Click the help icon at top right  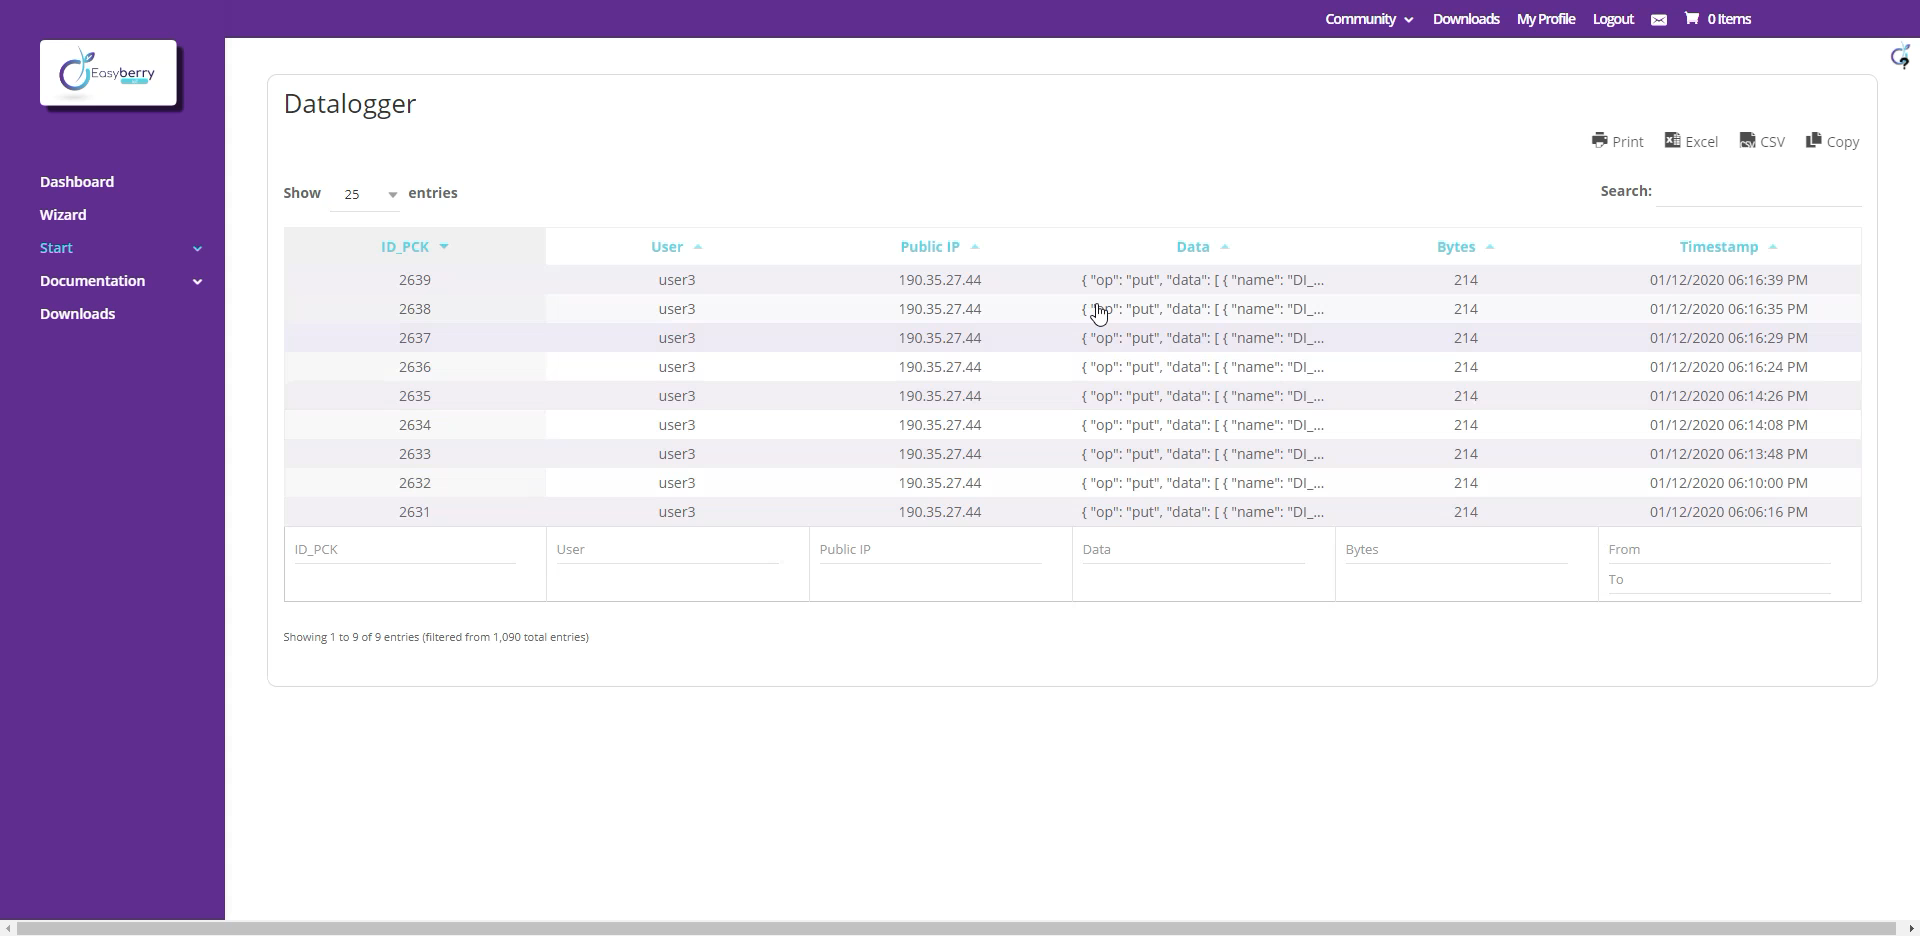[x=1901, y=57]
